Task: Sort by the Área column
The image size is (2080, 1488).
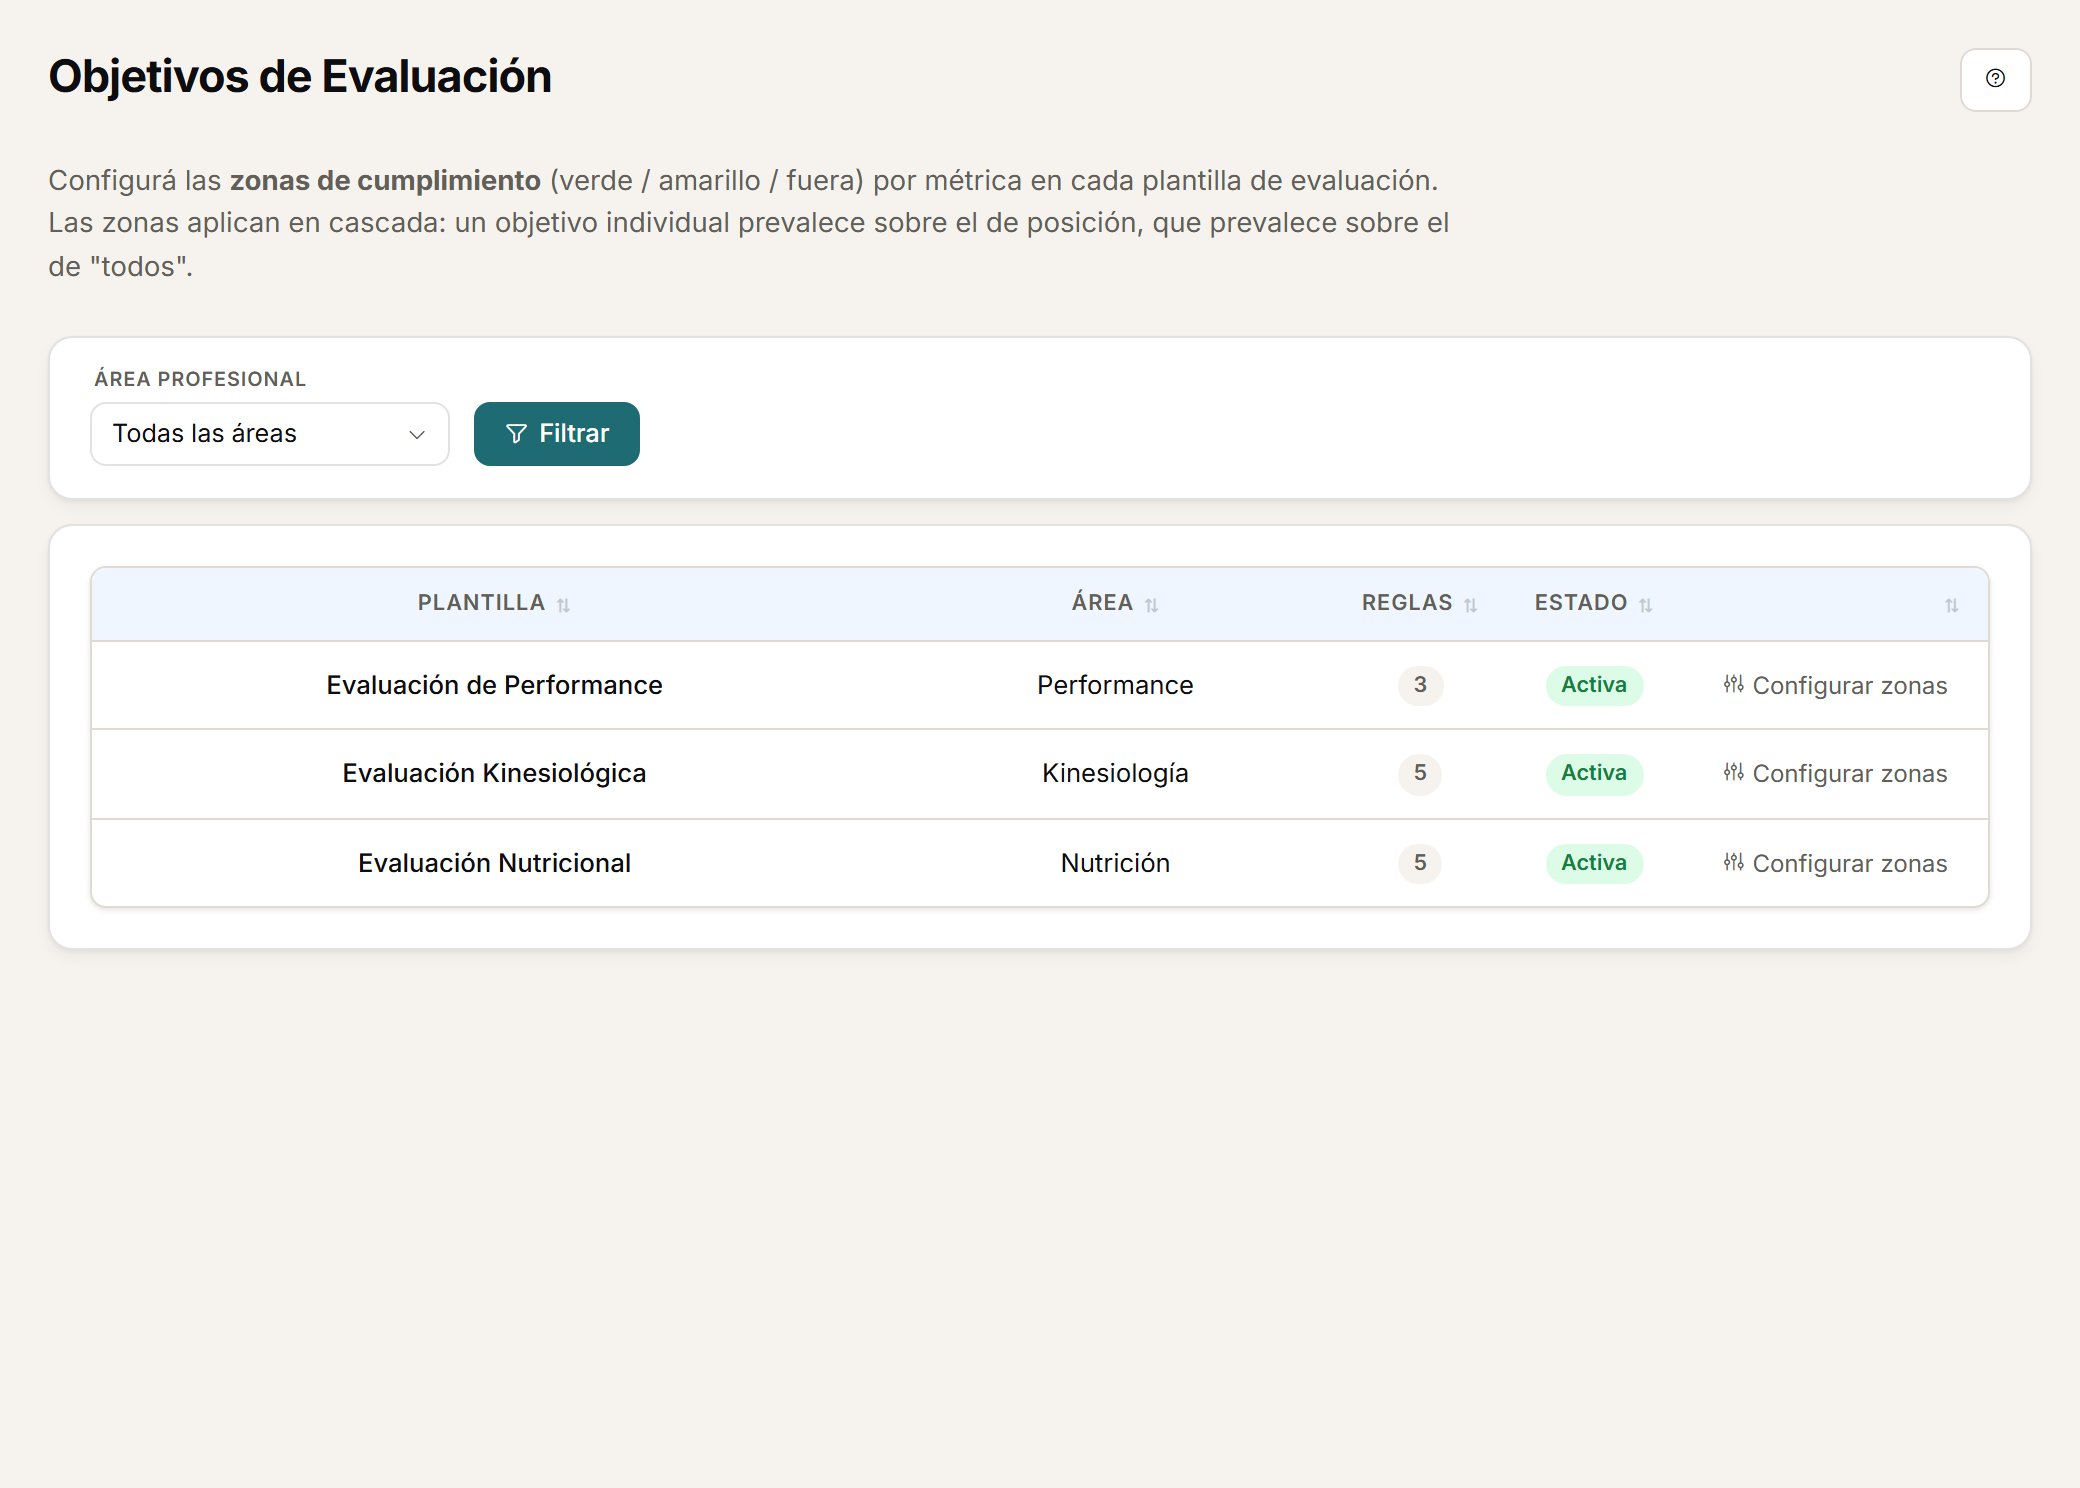Action: pos(1151,605)
